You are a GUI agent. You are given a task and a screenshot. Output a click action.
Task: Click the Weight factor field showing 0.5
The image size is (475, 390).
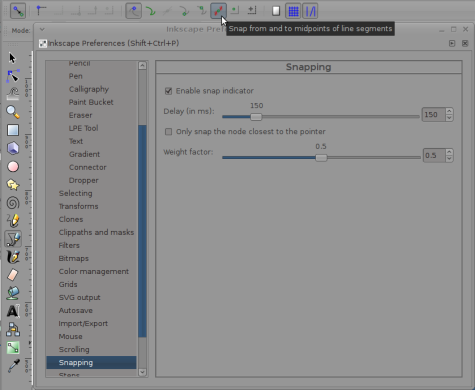coord(434,156)
